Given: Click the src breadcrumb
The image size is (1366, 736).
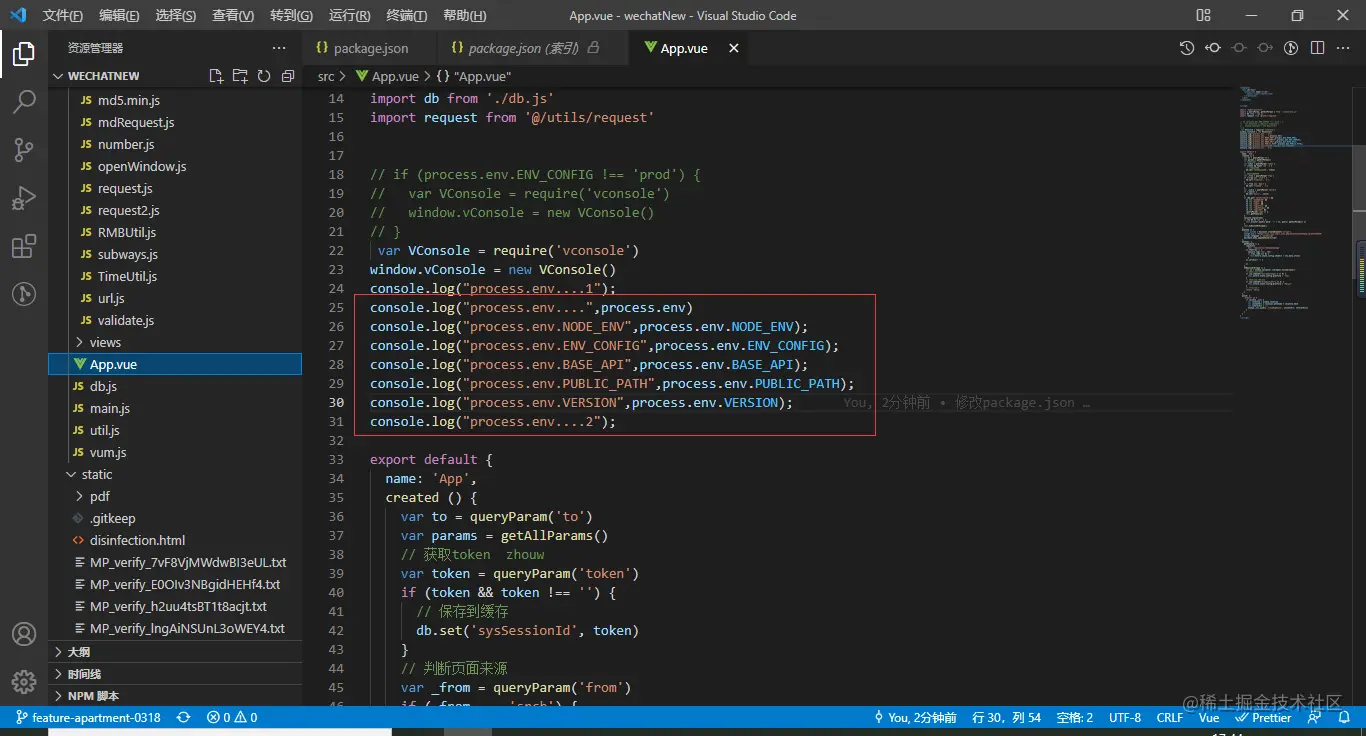Looking at the screenshot, I should click(x=326, y=76).
